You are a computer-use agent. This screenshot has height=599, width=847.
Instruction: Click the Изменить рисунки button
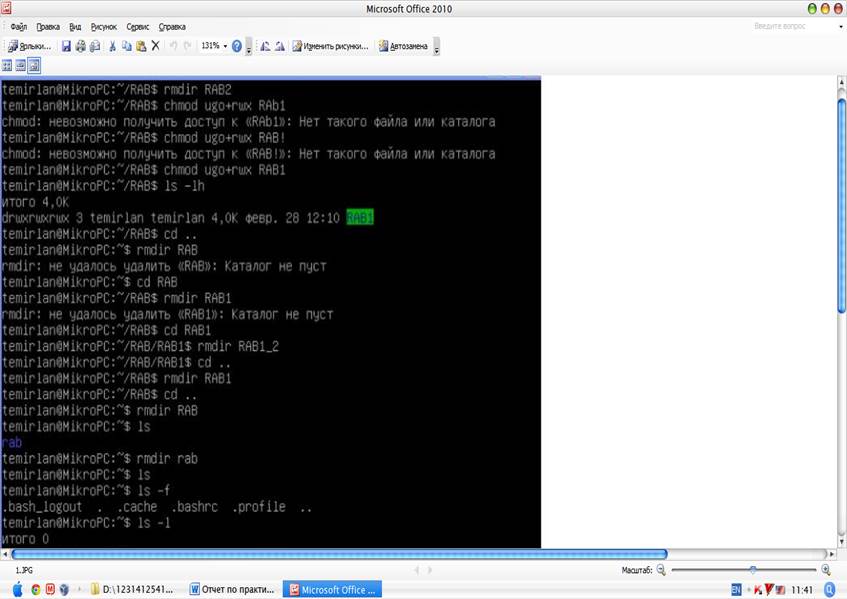click(x=330, y=46)
